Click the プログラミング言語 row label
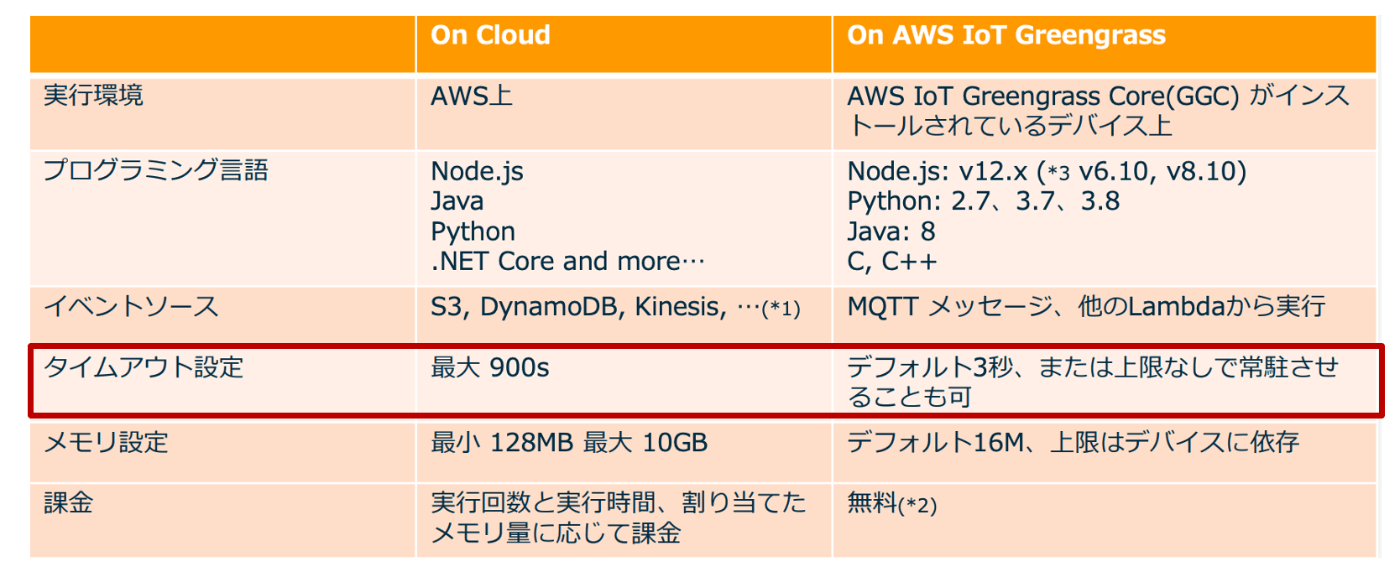 tap(155, 170)
